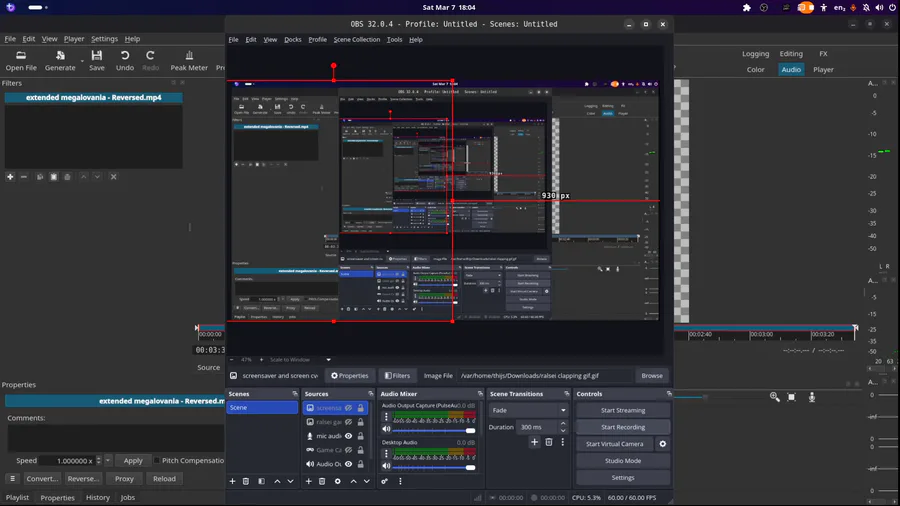Add a new source in OBS Sources dock

click(308, 481)
